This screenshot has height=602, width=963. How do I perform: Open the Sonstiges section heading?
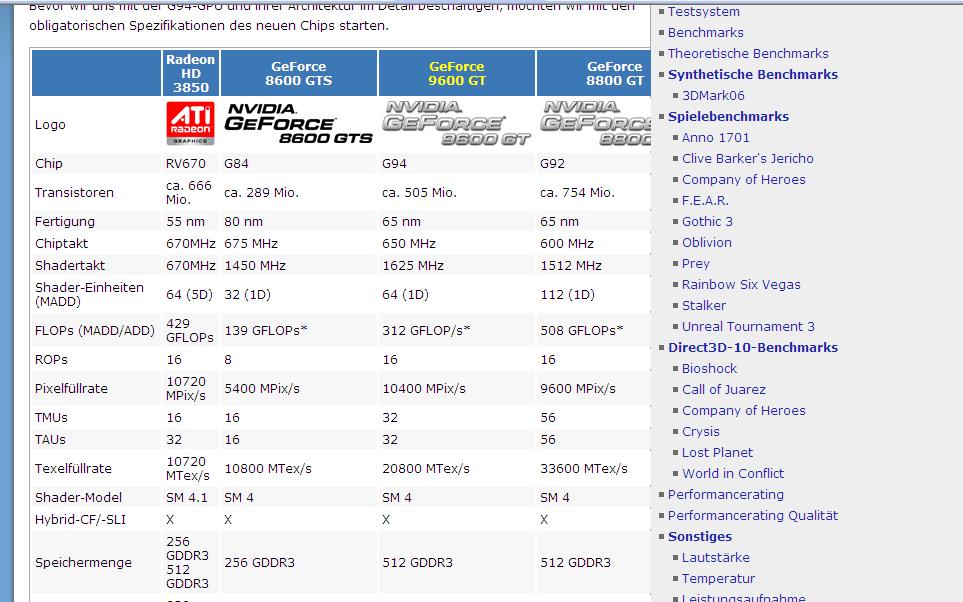(x=700, y=536)
